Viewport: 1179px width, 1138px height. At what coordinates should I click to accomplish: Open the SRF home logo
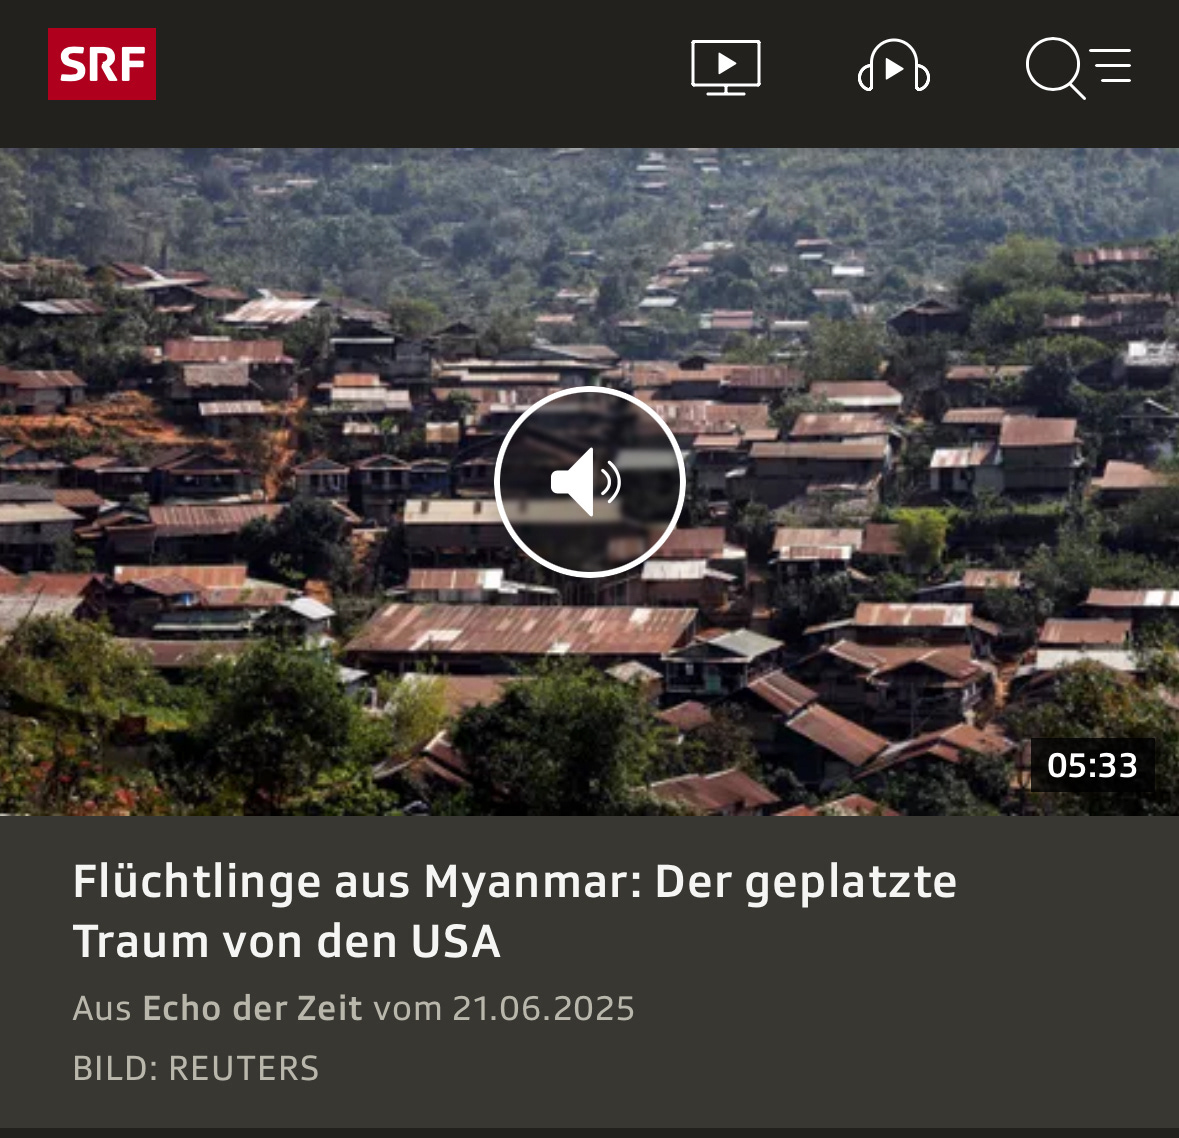(102, 64)
